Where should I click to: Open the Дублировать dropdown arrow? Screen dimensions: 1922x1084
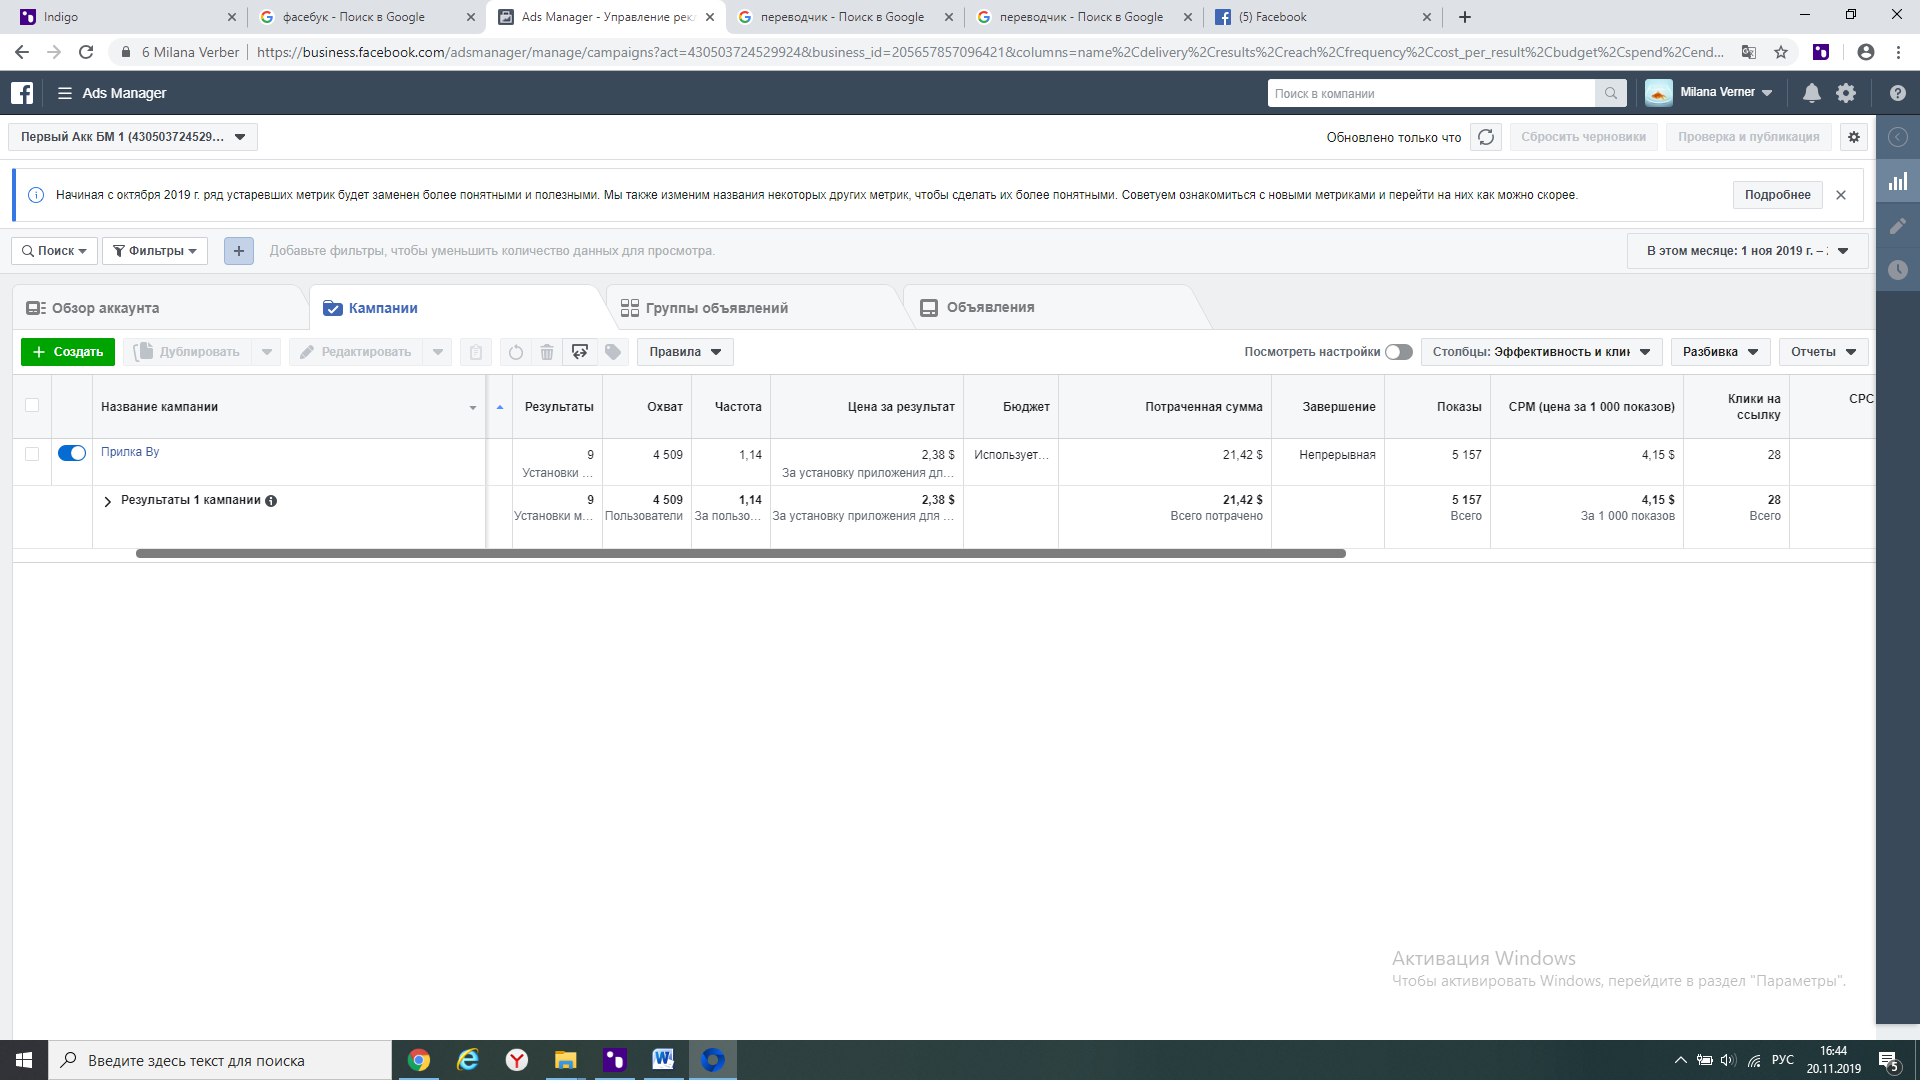coord(267,352)
